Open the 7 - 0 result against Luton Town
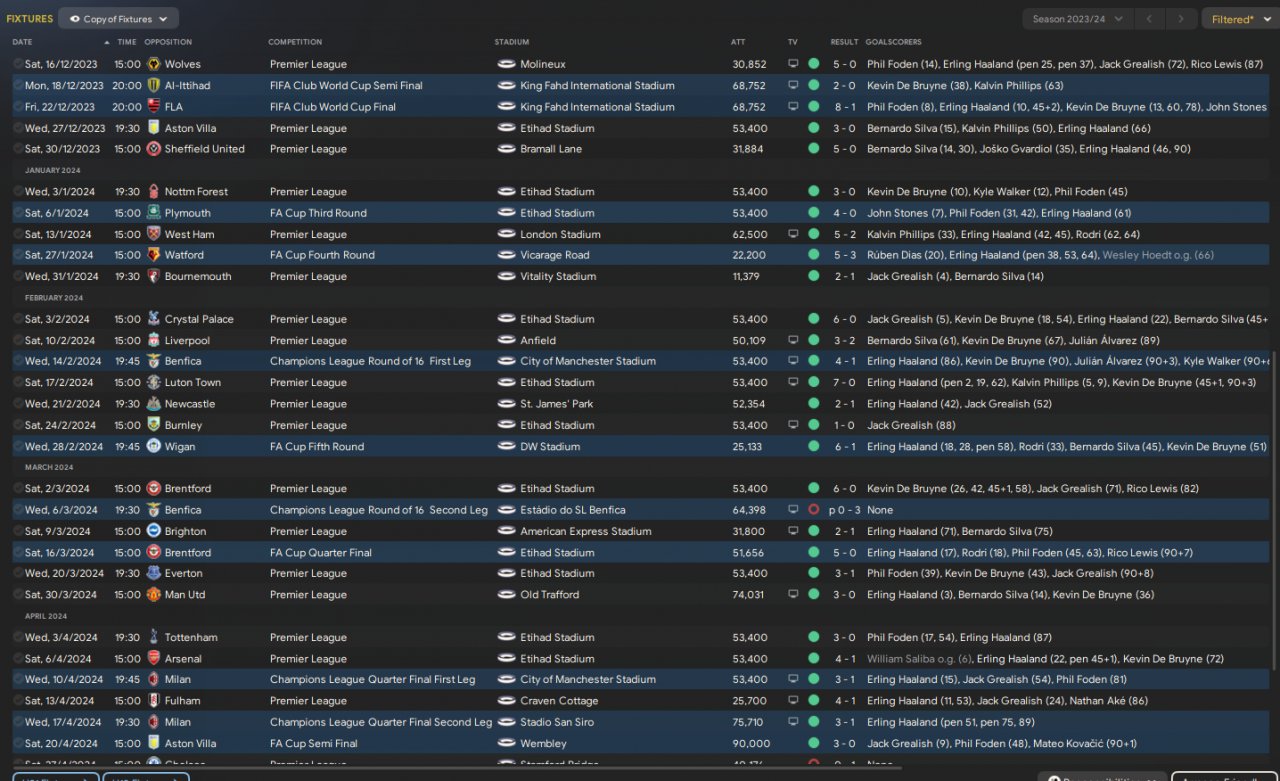This screenshot has height=781, width=1280. [844, 383]
